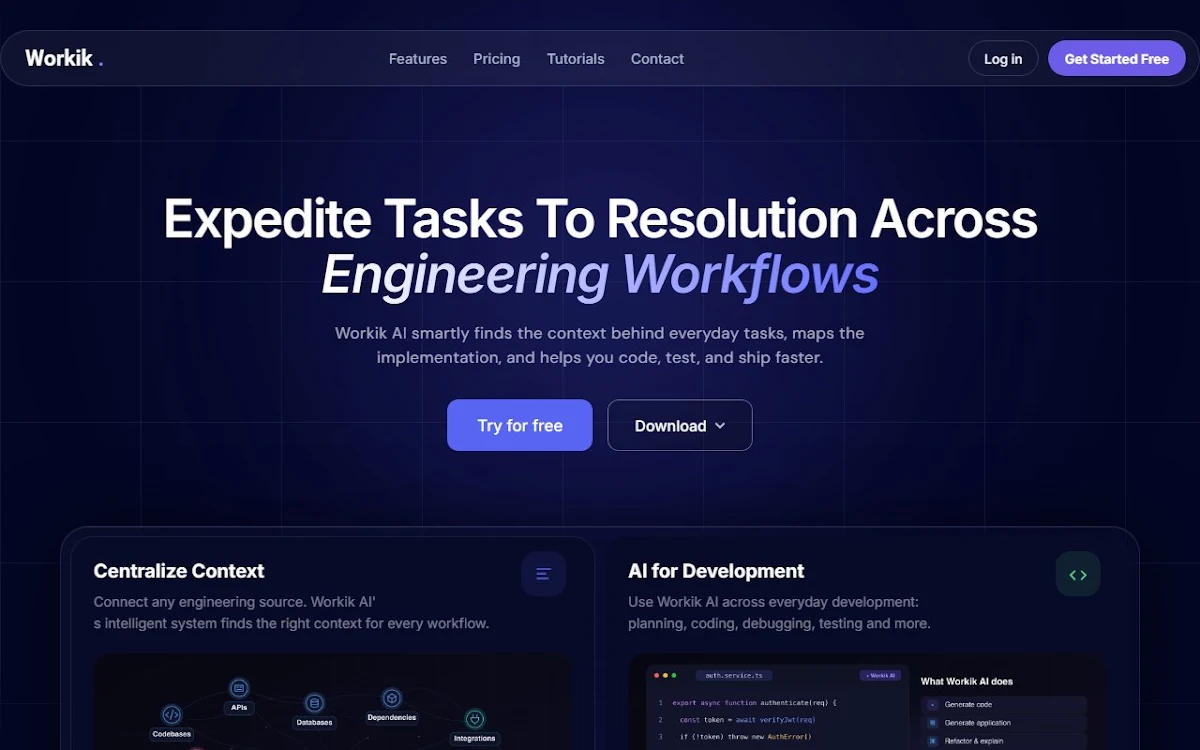Click the Databases label
The image size is (1200, 750).
314,722
